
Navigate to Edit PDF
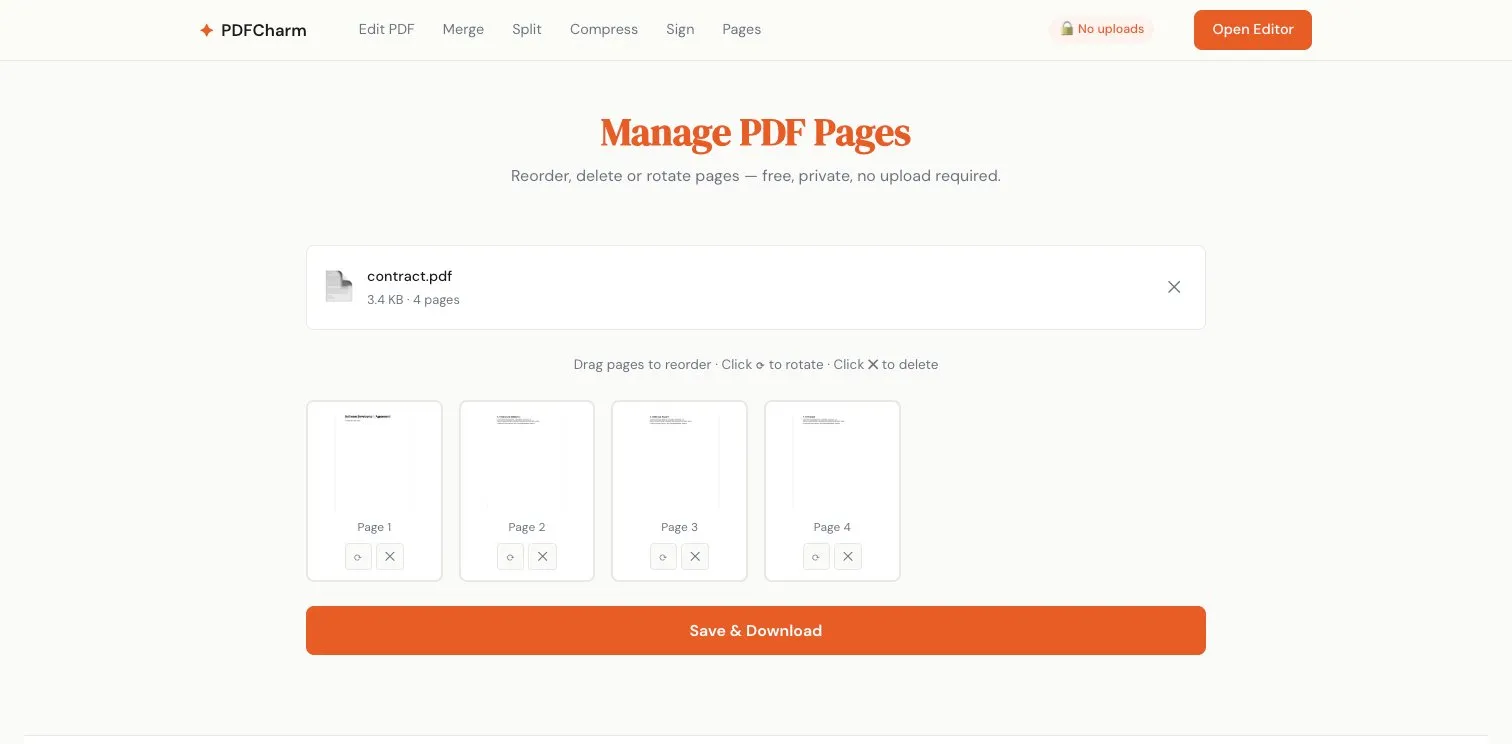386,29
